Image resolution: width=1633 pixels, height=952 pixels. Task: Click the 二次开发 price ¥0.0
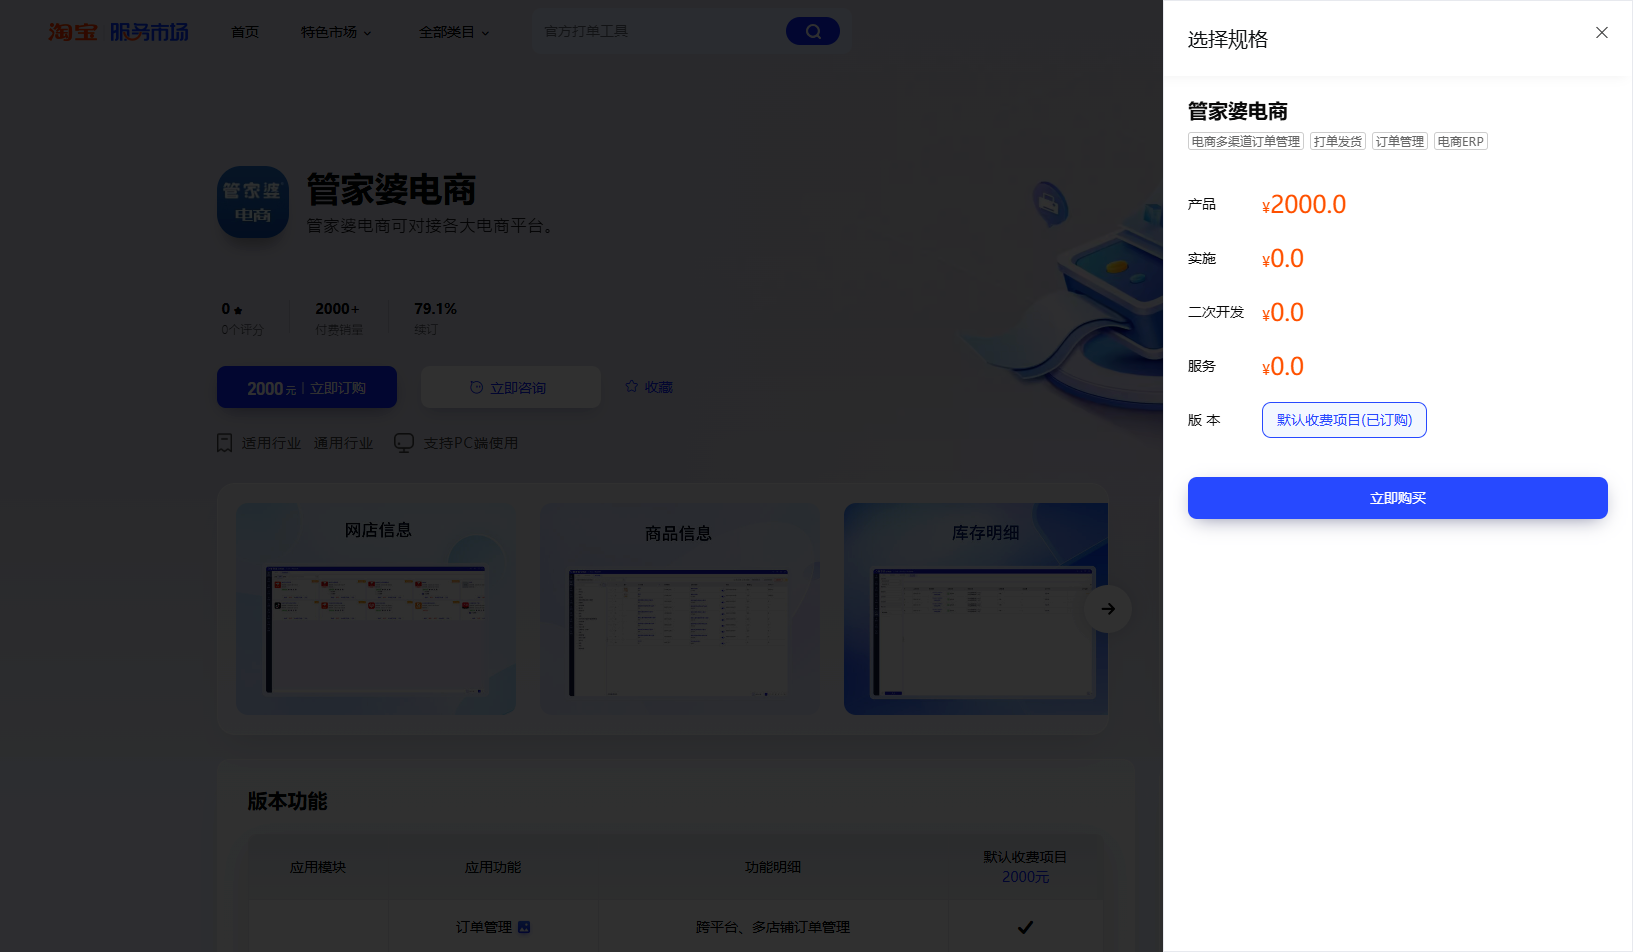(1283, 313)
